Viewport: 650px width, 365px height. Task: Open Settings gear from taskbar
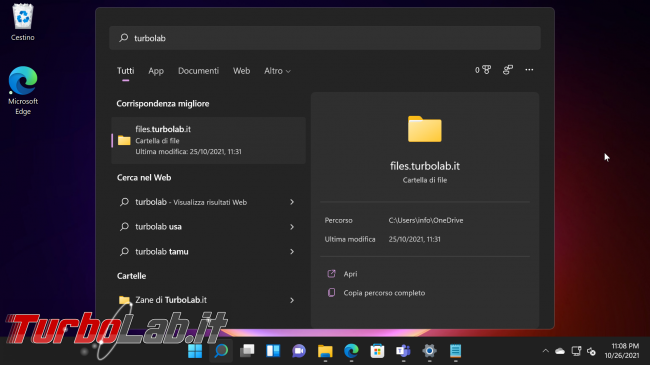pyautogui.click(x=429, y=351)
